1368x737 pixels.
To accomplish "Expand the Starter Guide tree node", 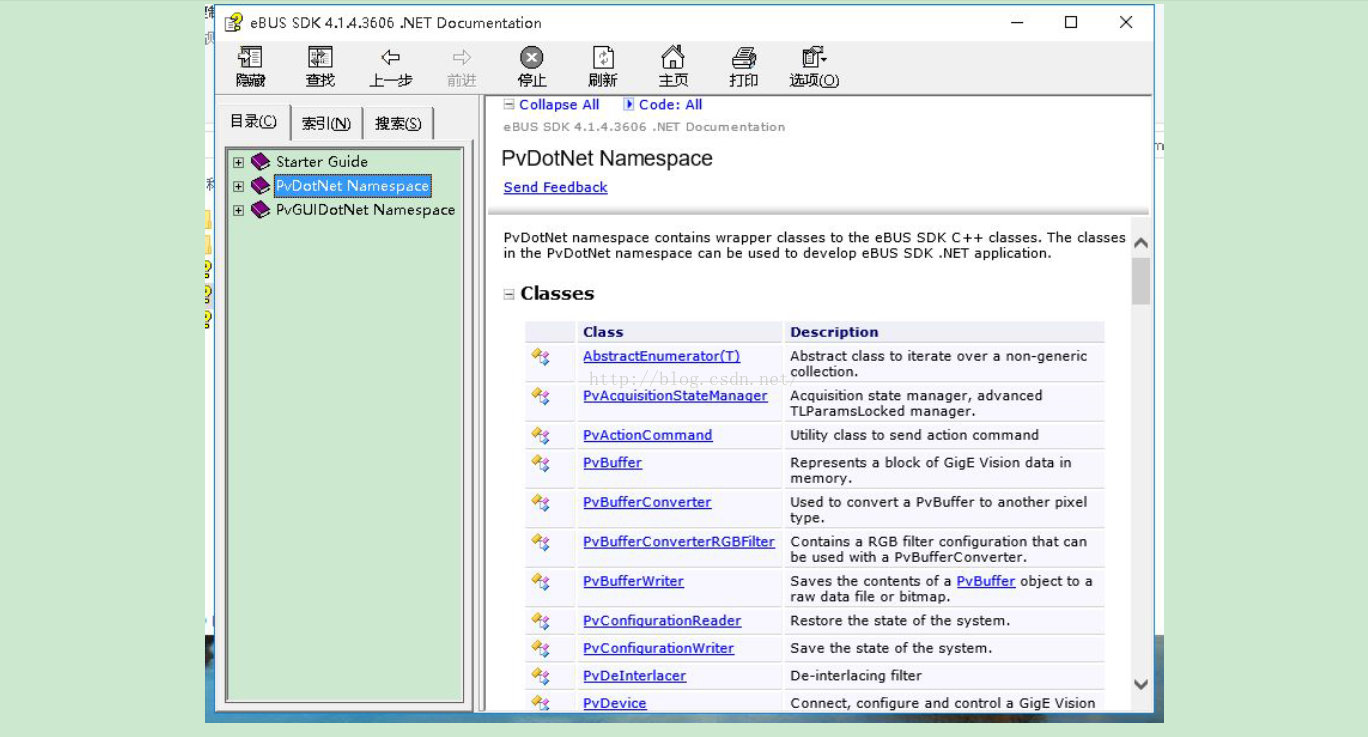I will pyautogui.click(x=238, y=162).
